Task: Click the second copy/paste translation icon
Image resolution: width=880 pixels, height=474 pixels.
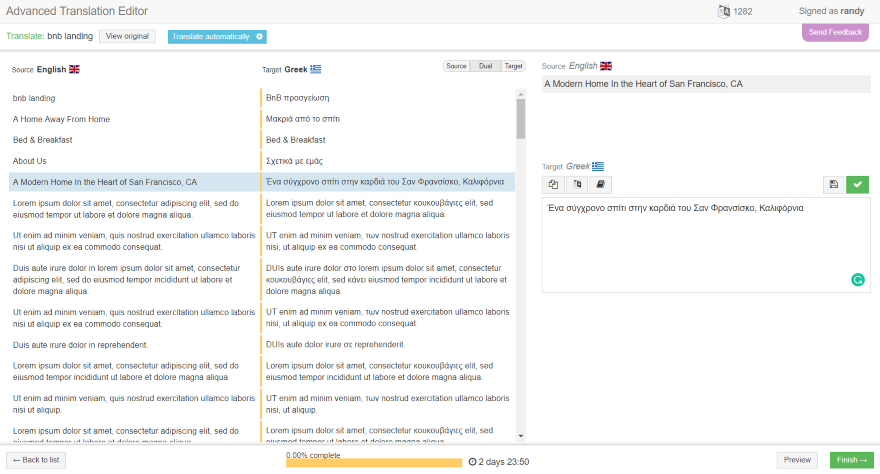Action: 577,185
